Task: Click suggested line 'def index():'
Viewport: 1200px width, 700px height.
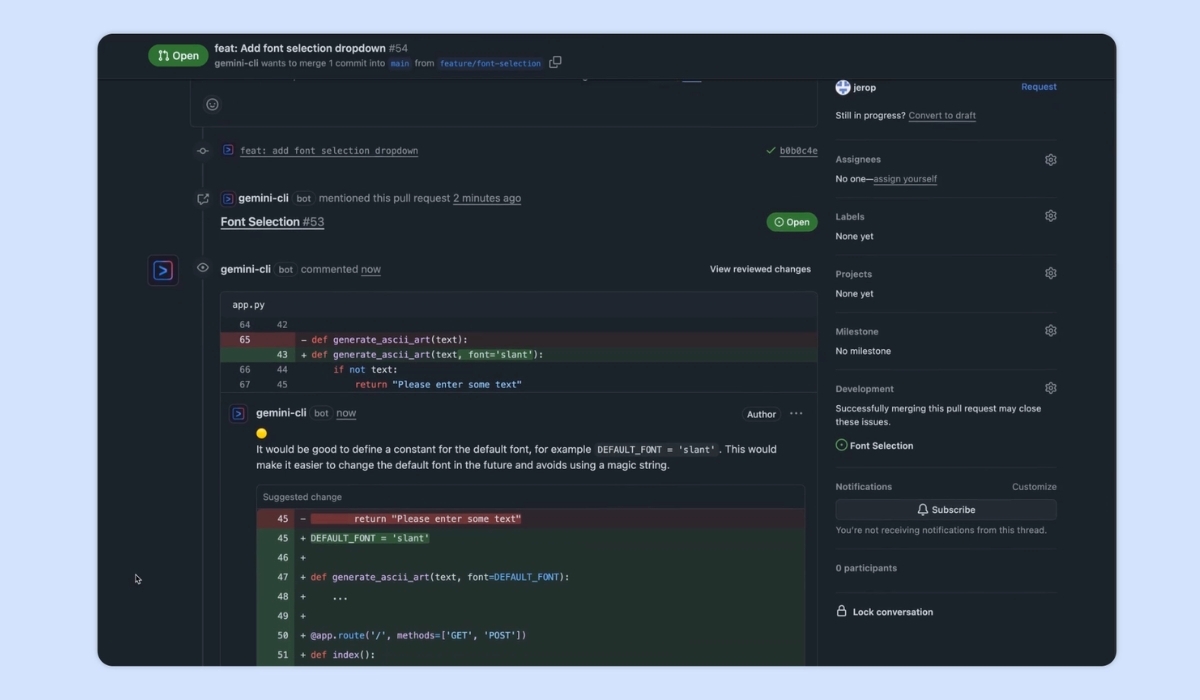Action: click(x=531, y=655)
